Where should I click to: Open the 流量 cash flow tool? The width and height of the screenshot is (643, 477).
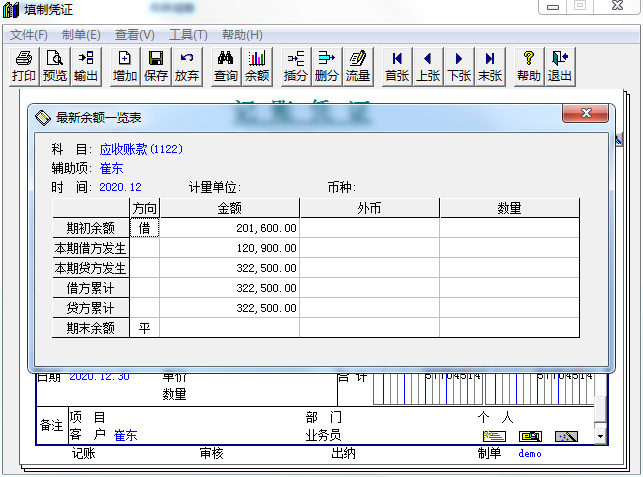pos(358,66)
